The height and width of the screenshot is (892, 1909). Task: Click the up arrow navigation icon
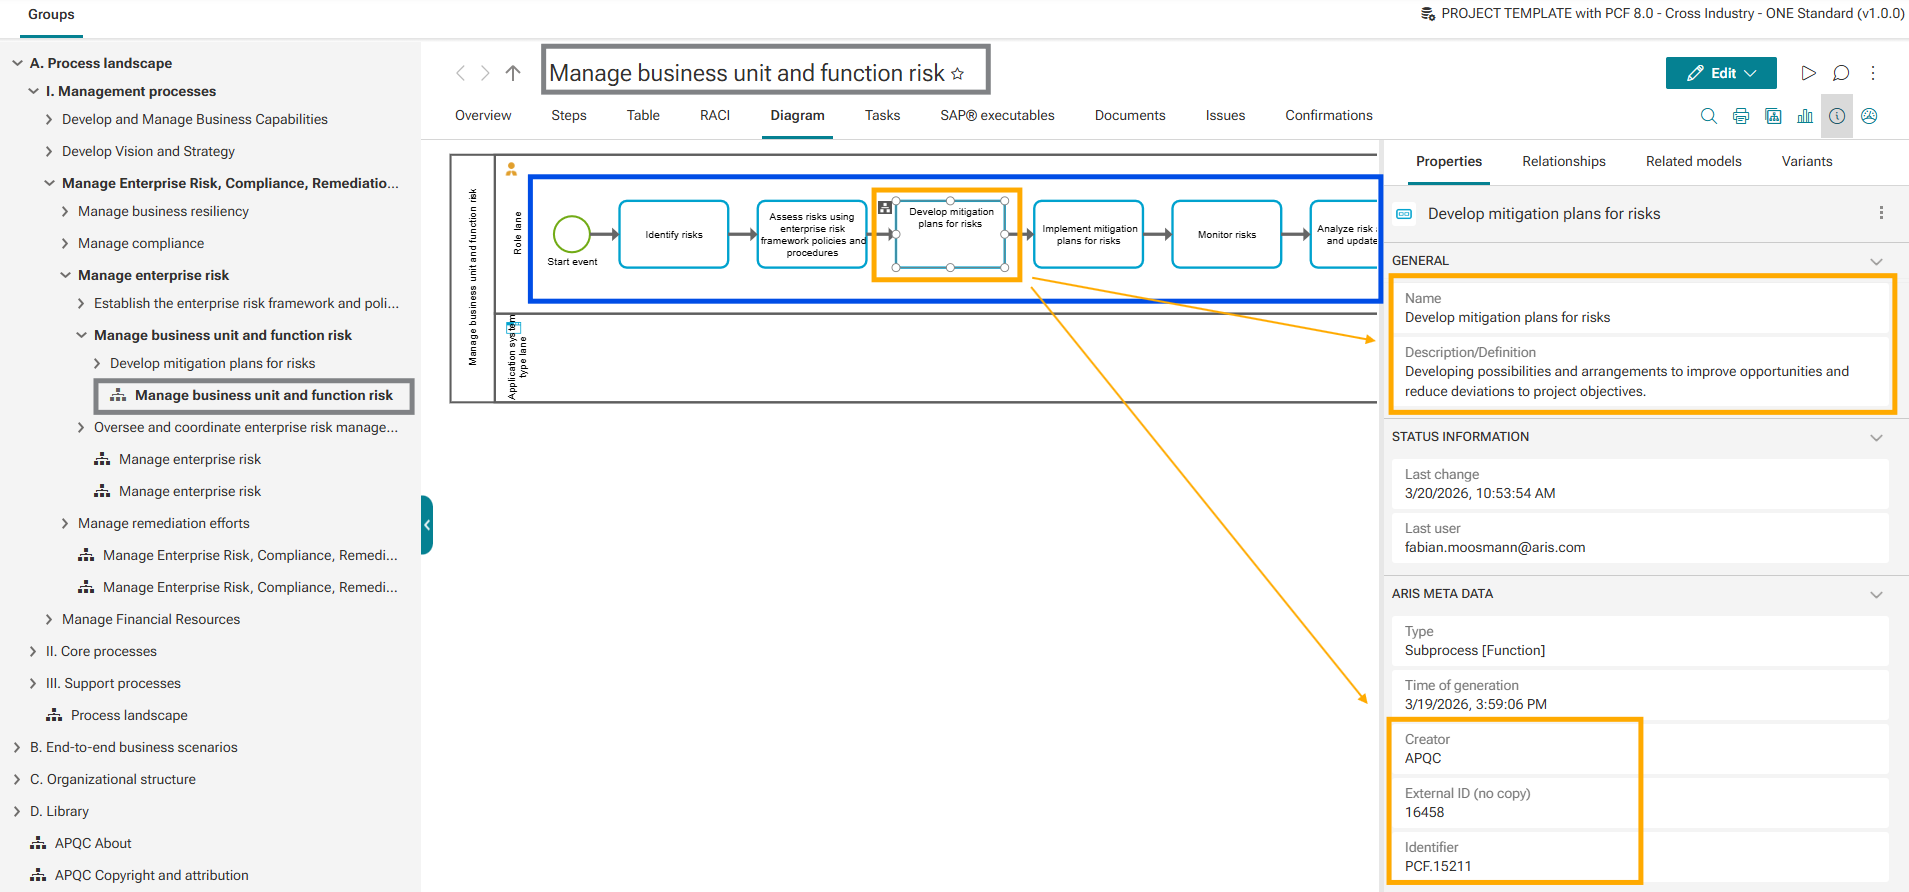coord(513,73)
